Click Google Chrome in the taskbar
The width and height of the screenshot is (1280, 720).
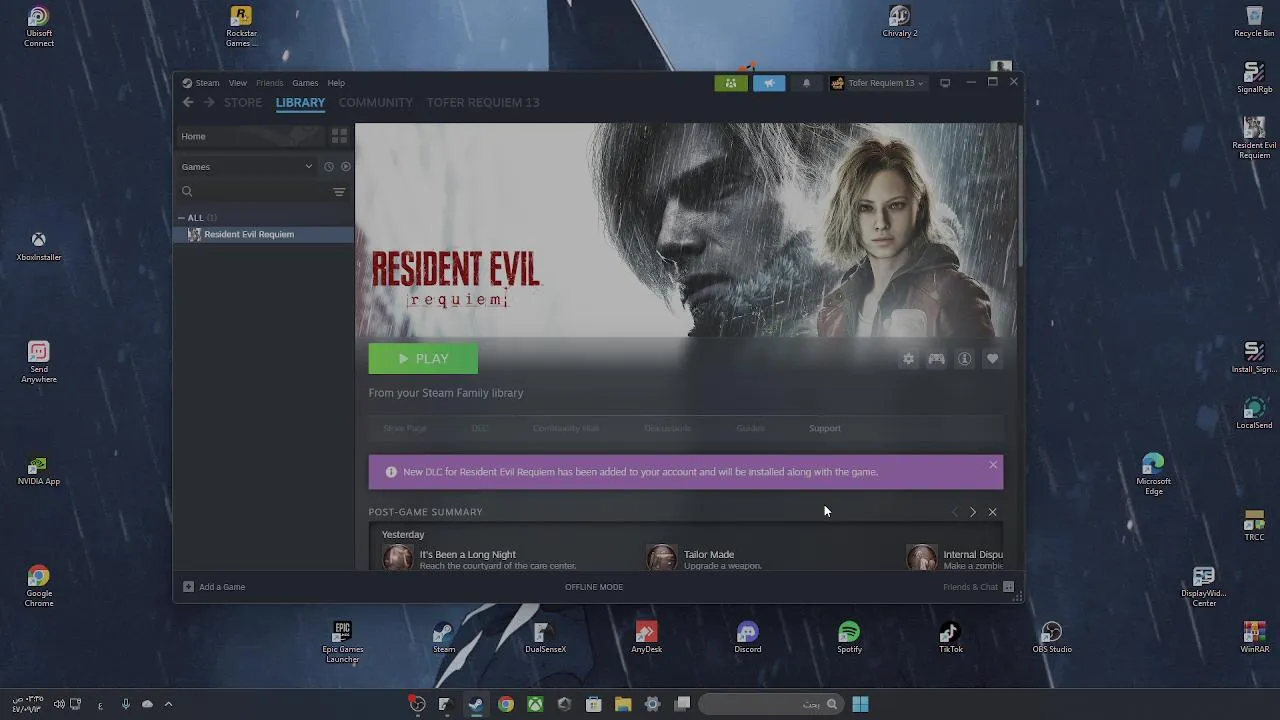click(506, 704)
